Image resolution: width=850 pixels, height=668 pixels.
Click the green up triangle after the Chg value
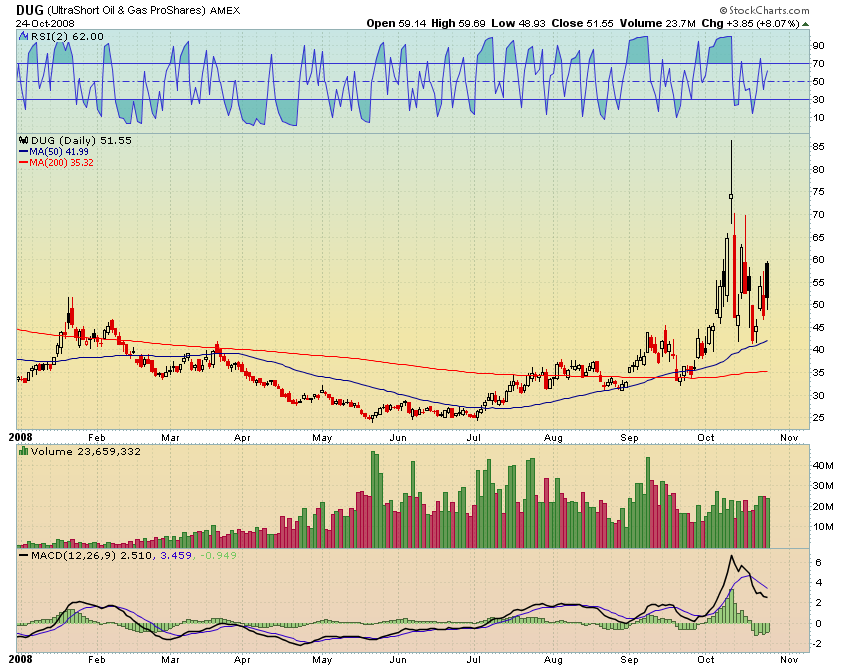click(806, 24)
